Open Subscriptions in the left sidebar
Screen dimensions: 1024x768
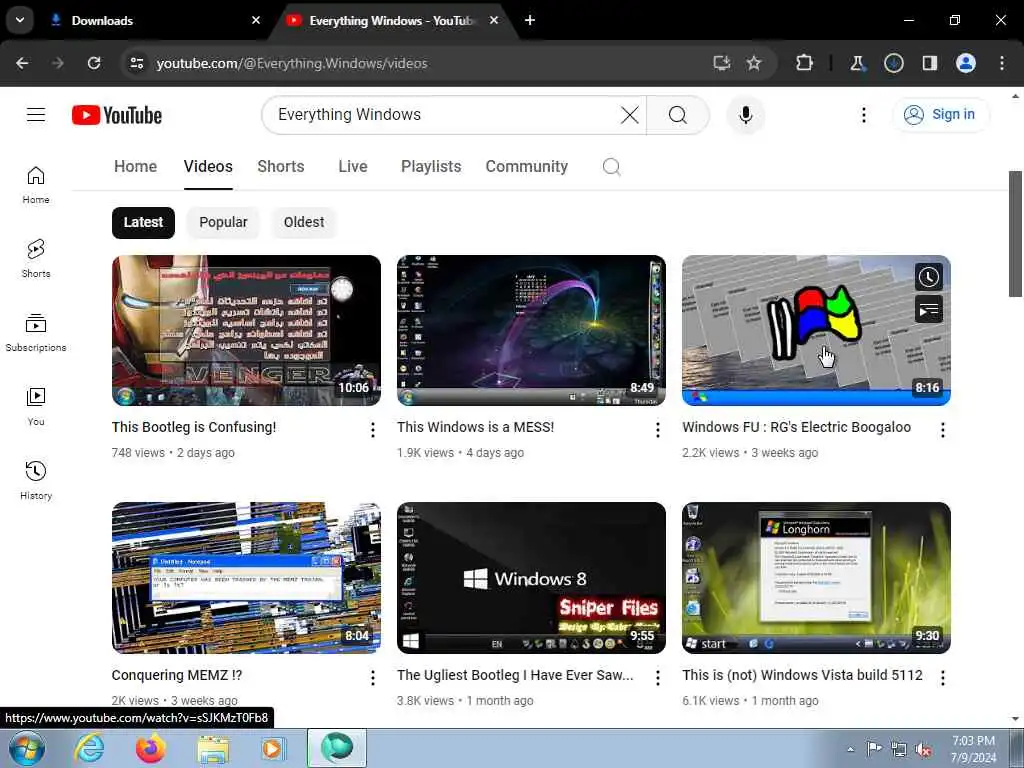36,332
